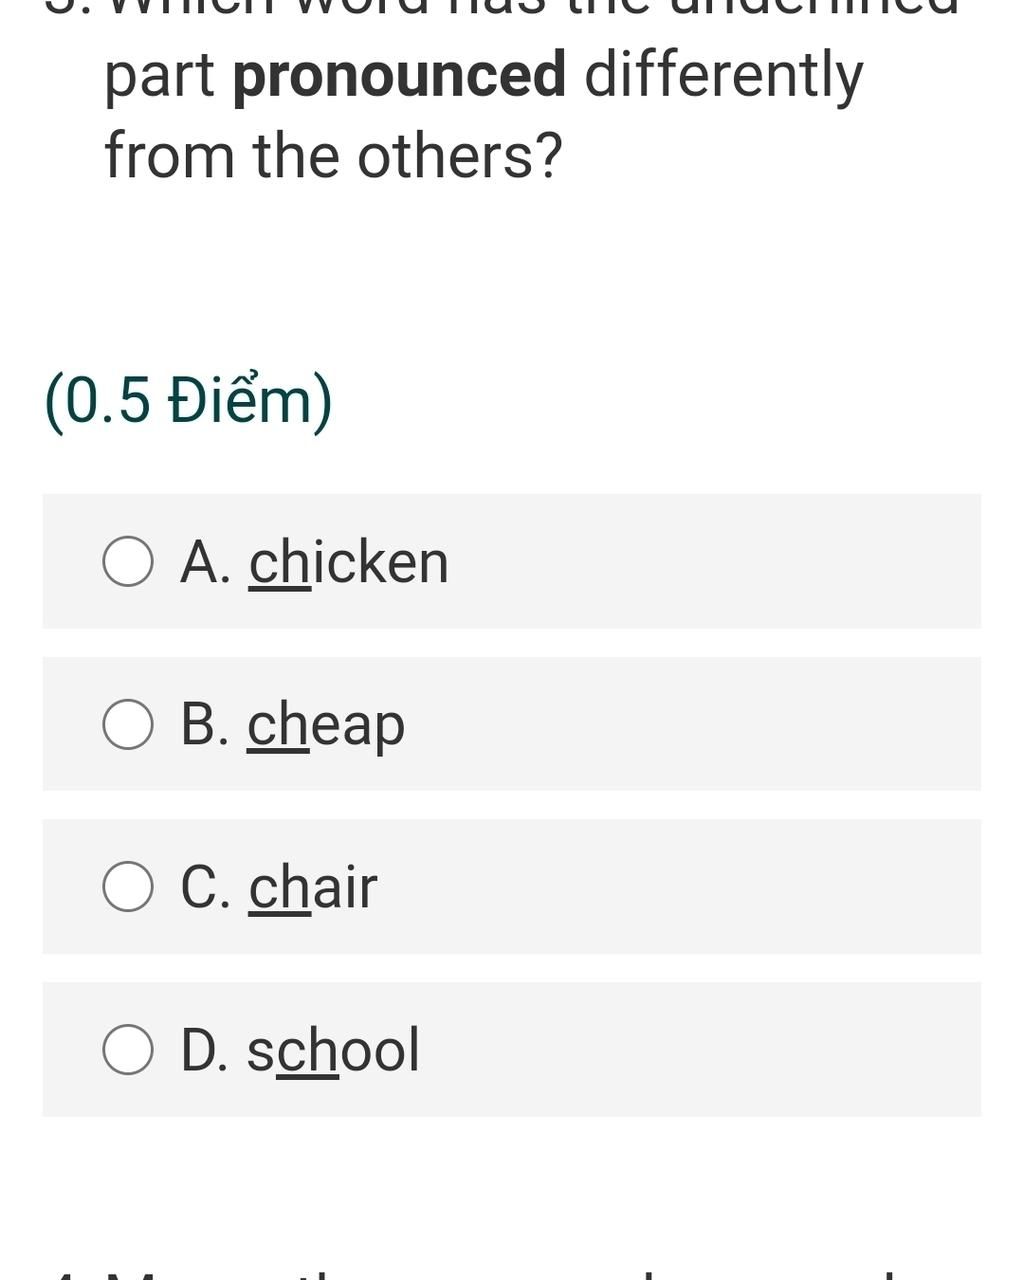Tap the letter 'A.' option prefix
Screen dimensions: 1024x1280
[x=206, y=562]
